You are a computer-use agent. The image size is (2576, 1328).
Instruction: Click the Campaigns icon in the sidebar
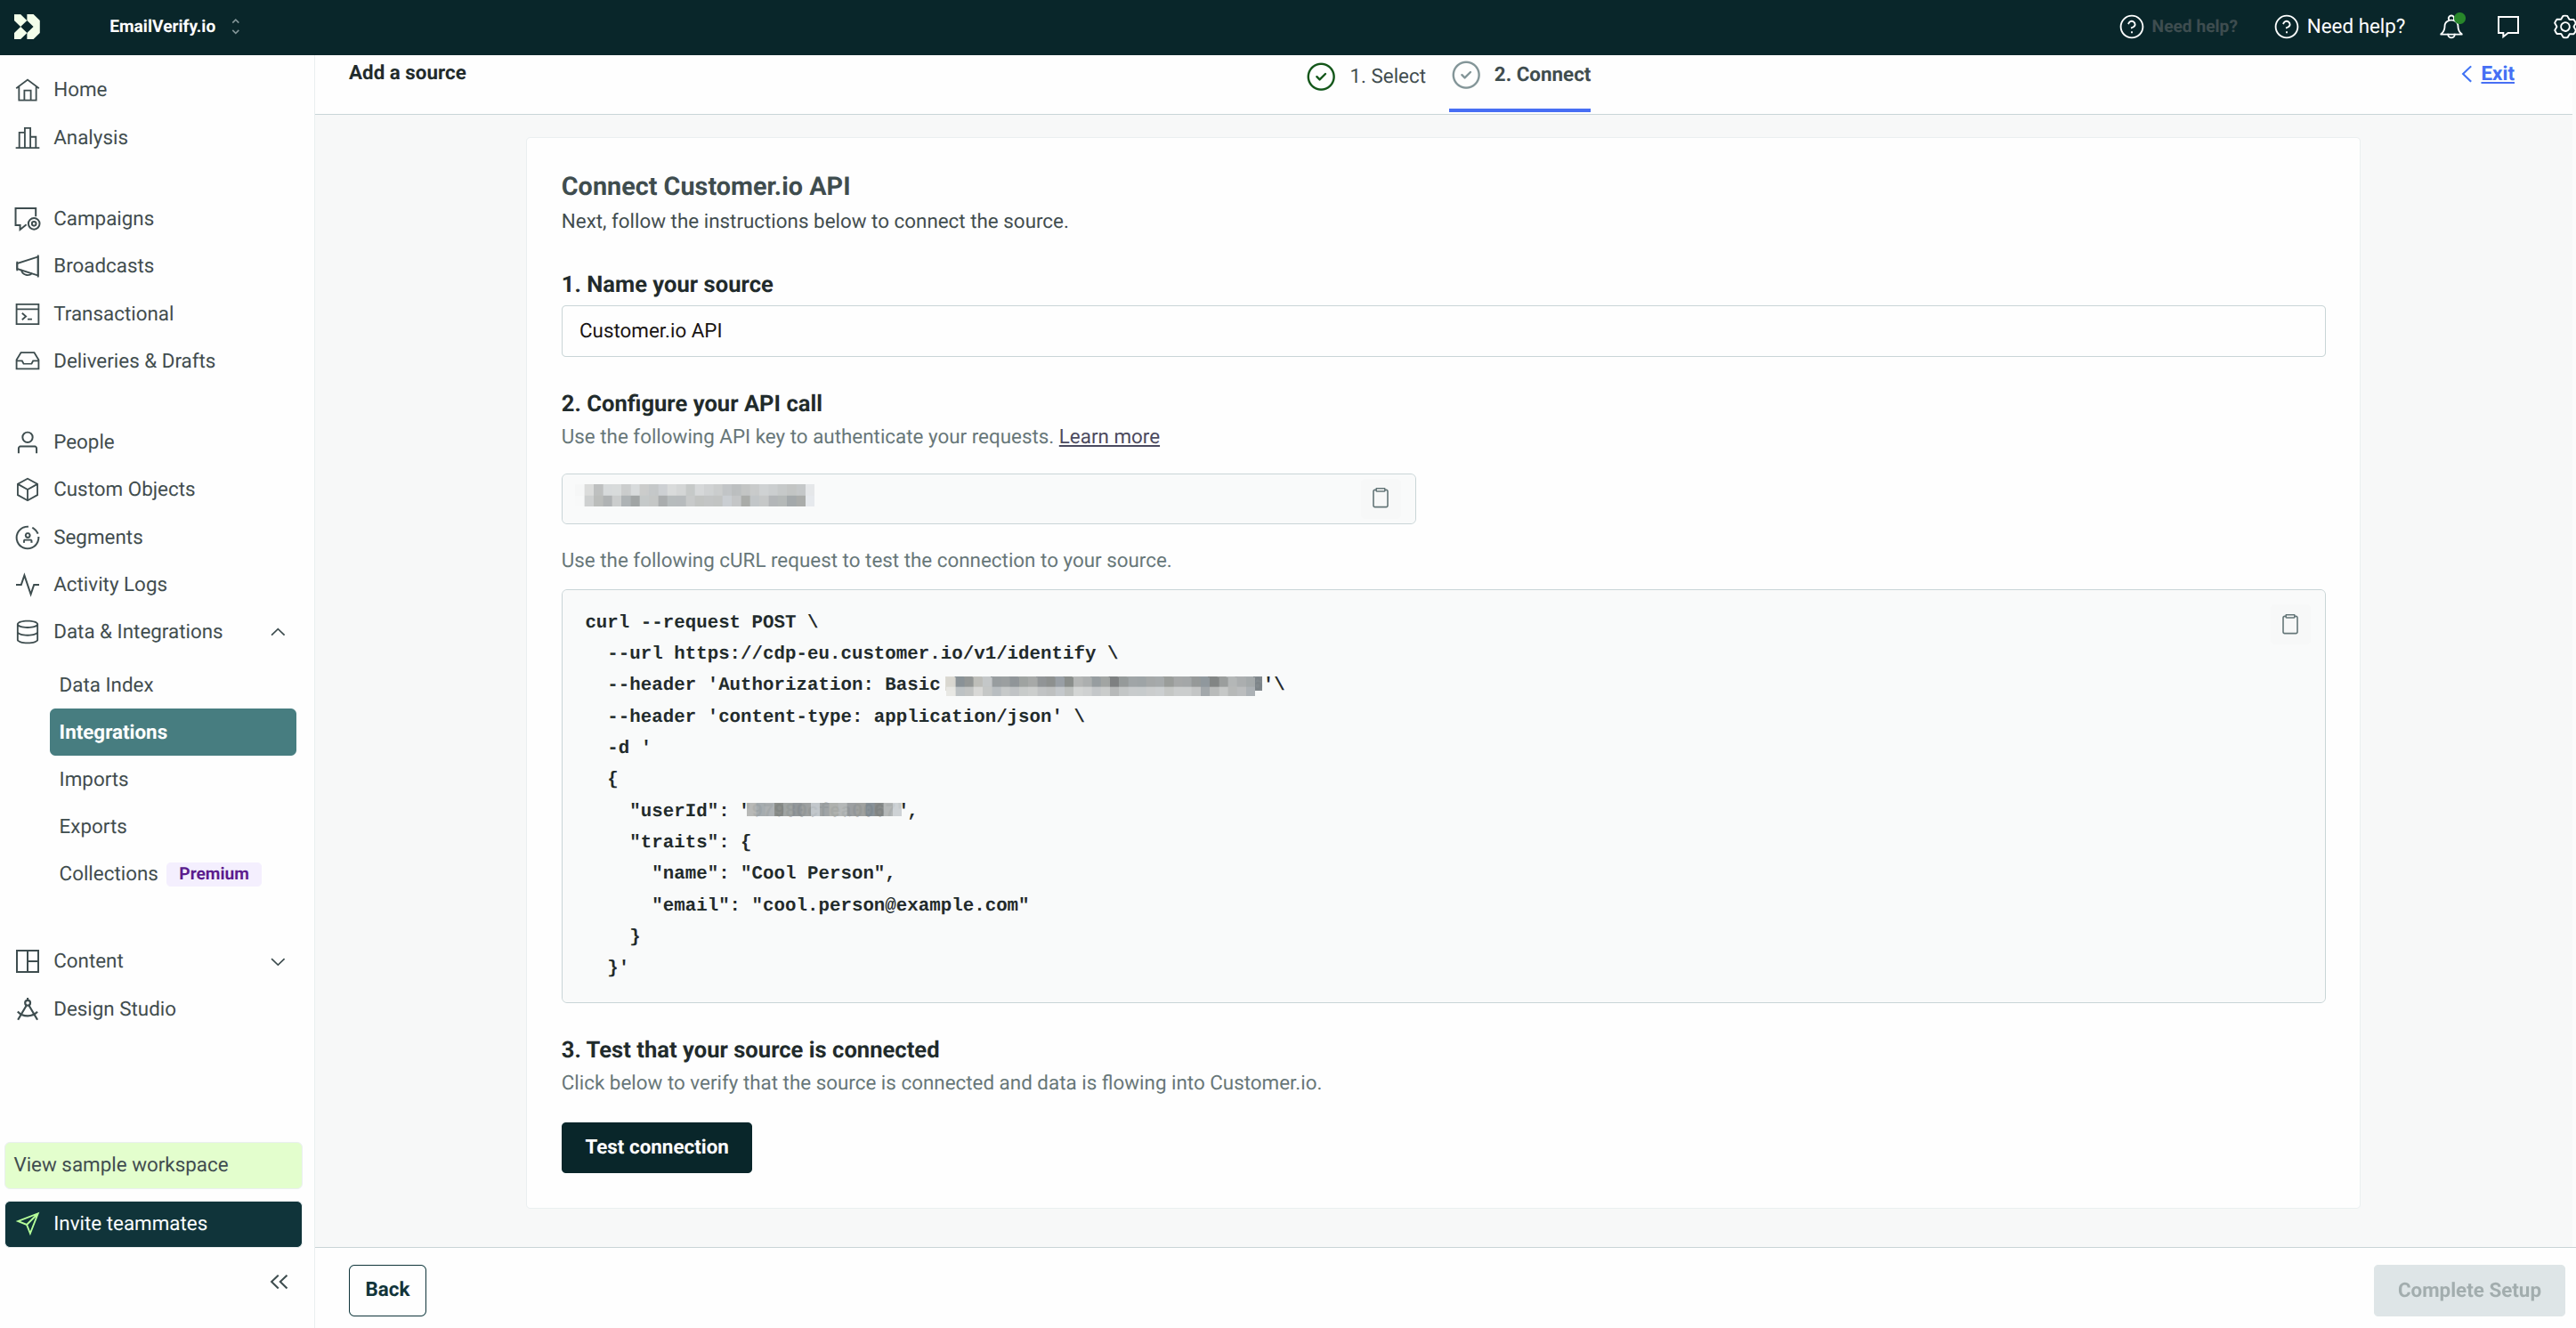(x=28, y=219)
